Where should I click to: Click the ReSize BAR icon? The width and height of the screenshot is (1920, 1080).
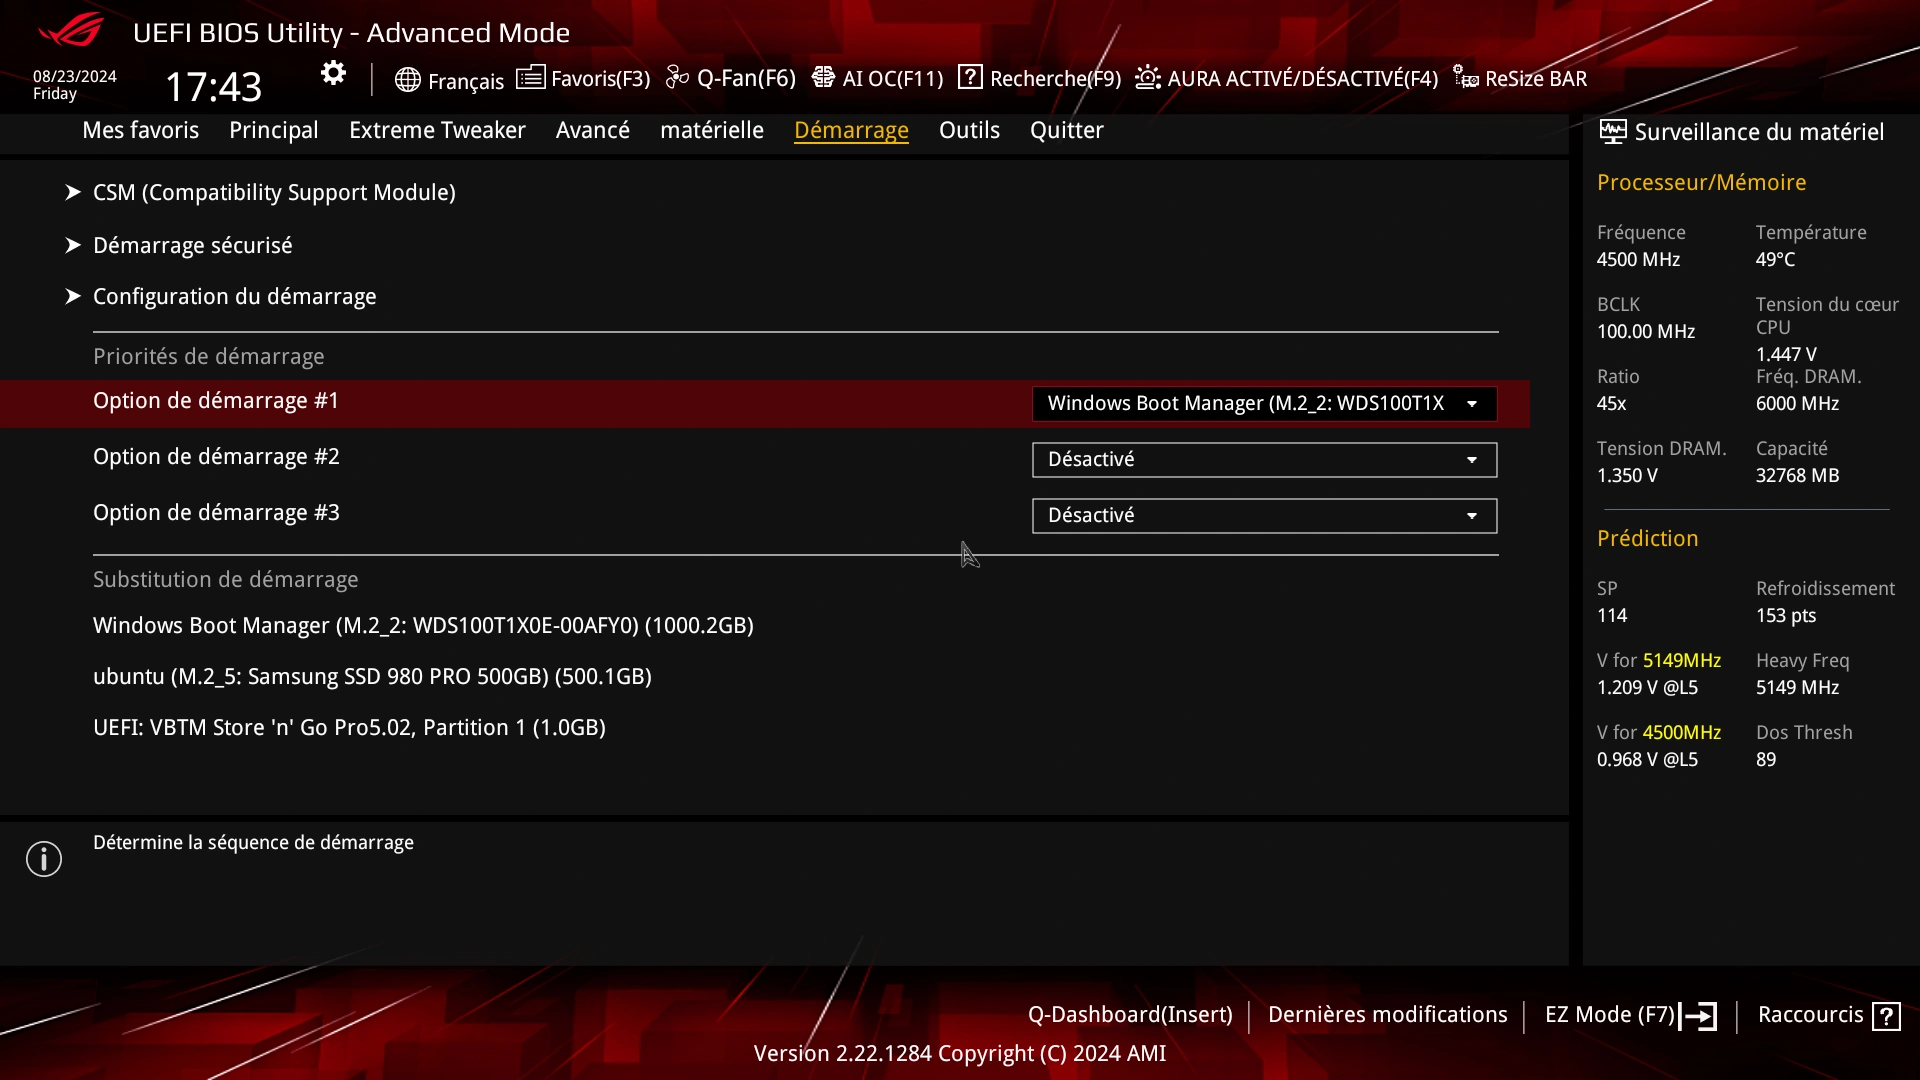(x=1466, y=77)
